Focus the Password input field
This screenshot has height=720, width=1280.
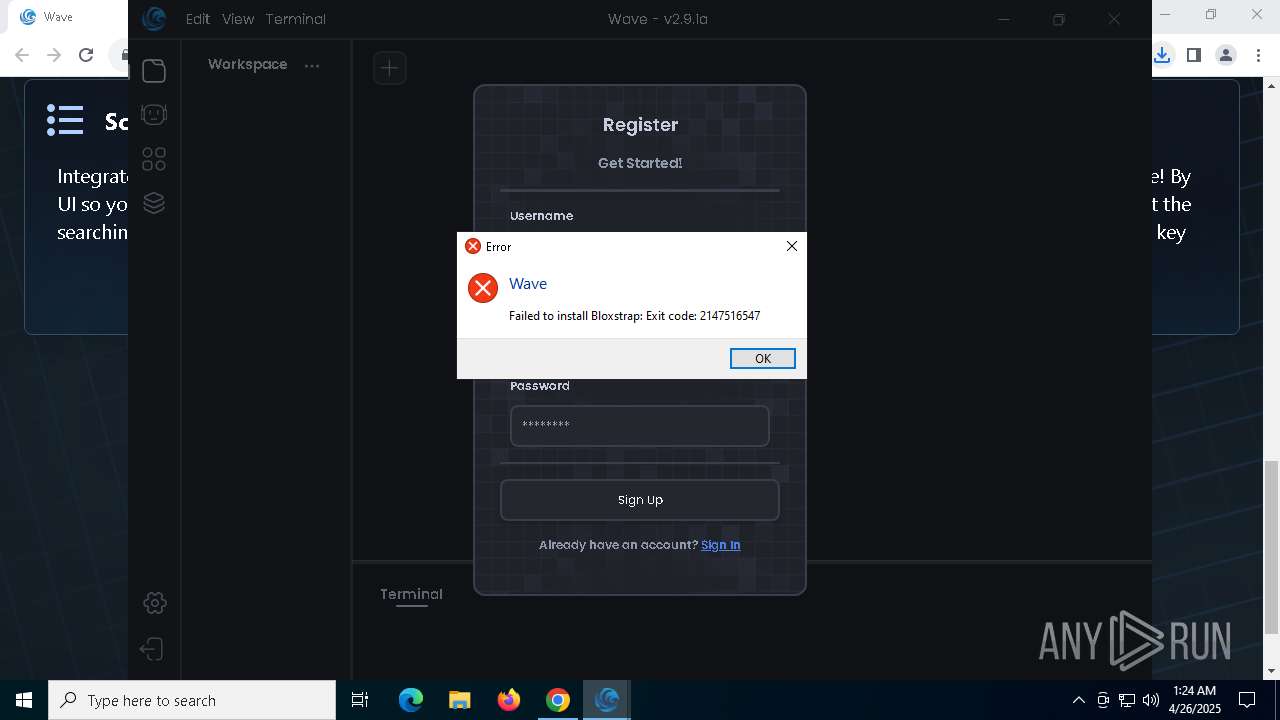click(x=640, y=425)
